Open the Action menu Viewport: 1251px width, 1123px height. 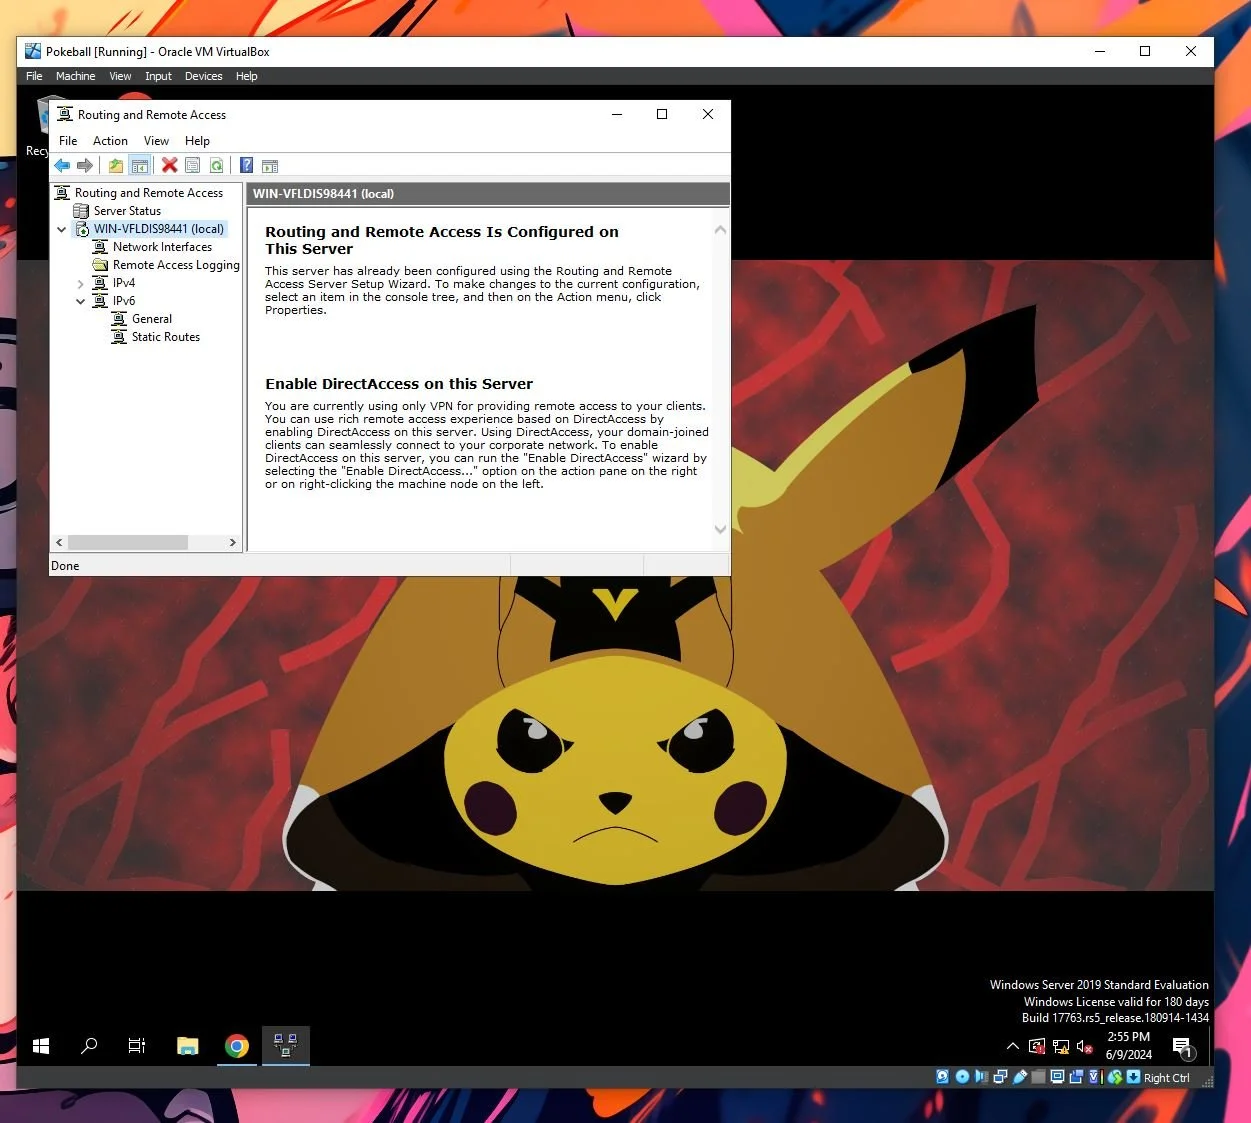click(x=110, y=141)
